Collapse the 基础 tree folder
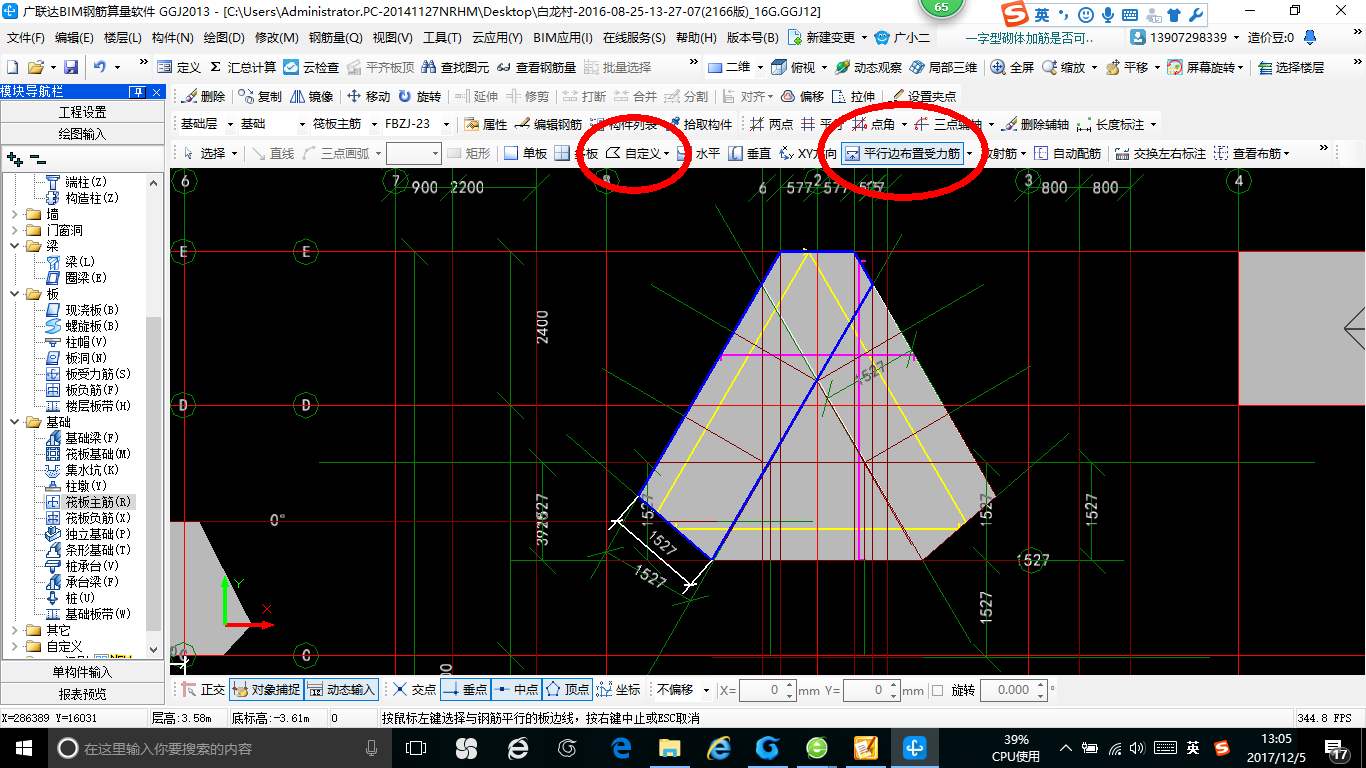This screenshot has width=1366, height=768. point(13,422)
